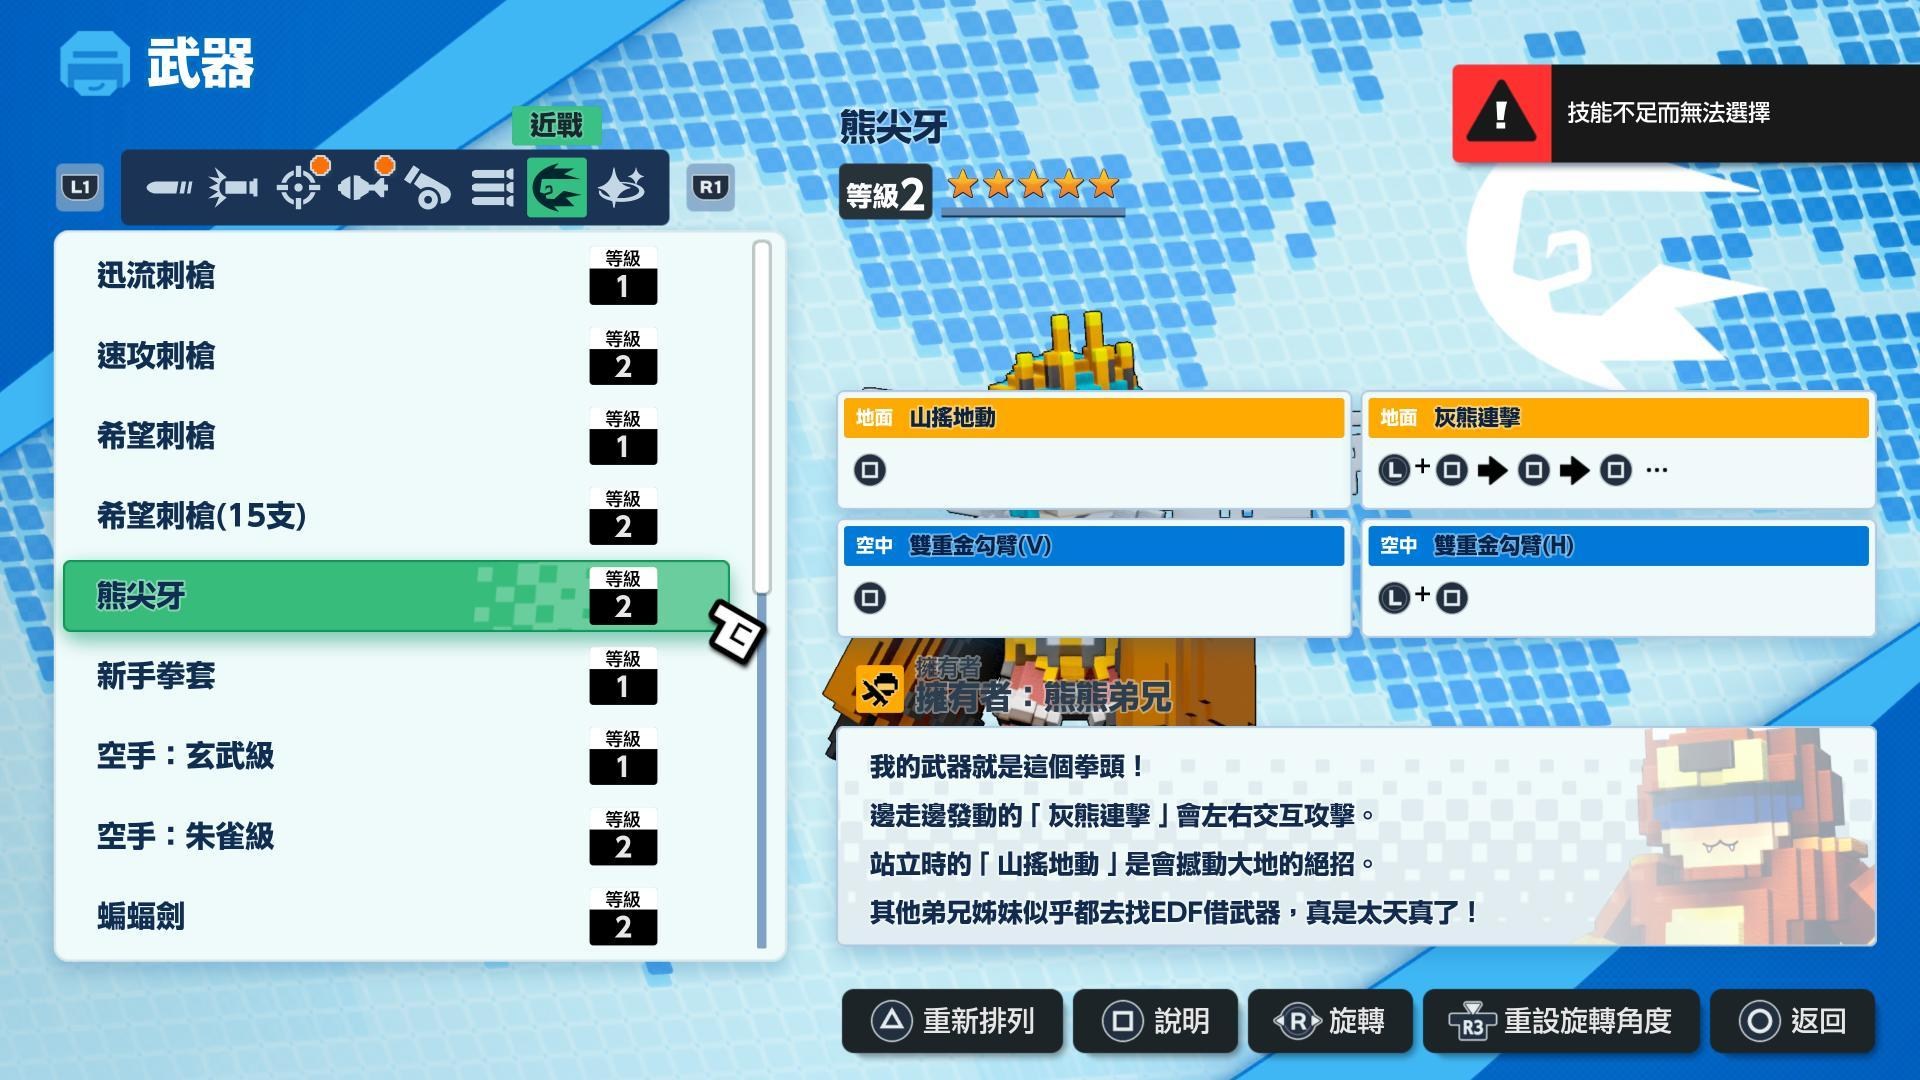Click the description line starting 邊走邊發動的
The image size is (1920, 1080).
(x=1122, y=815)
